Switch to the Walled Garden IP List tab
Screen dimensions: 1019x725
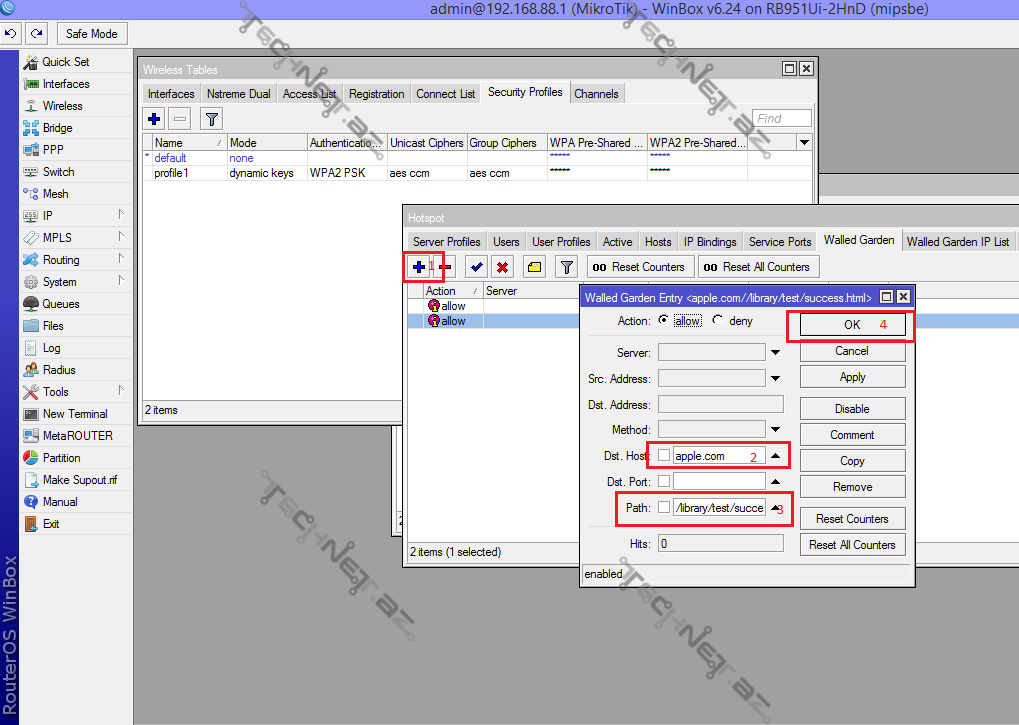(957, 242)
